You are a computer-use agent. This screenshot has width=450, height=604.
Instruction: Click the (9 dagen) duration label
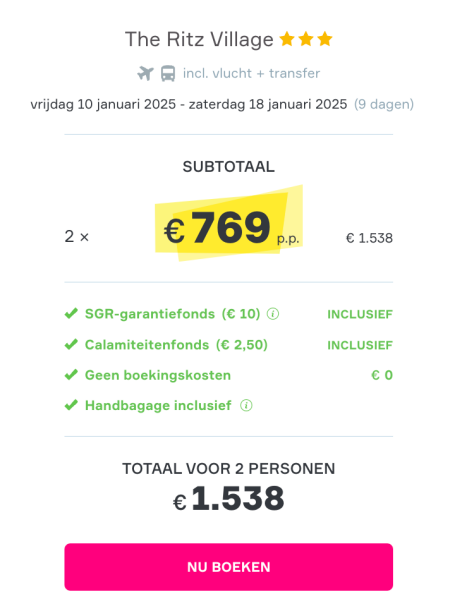[384, 104]
